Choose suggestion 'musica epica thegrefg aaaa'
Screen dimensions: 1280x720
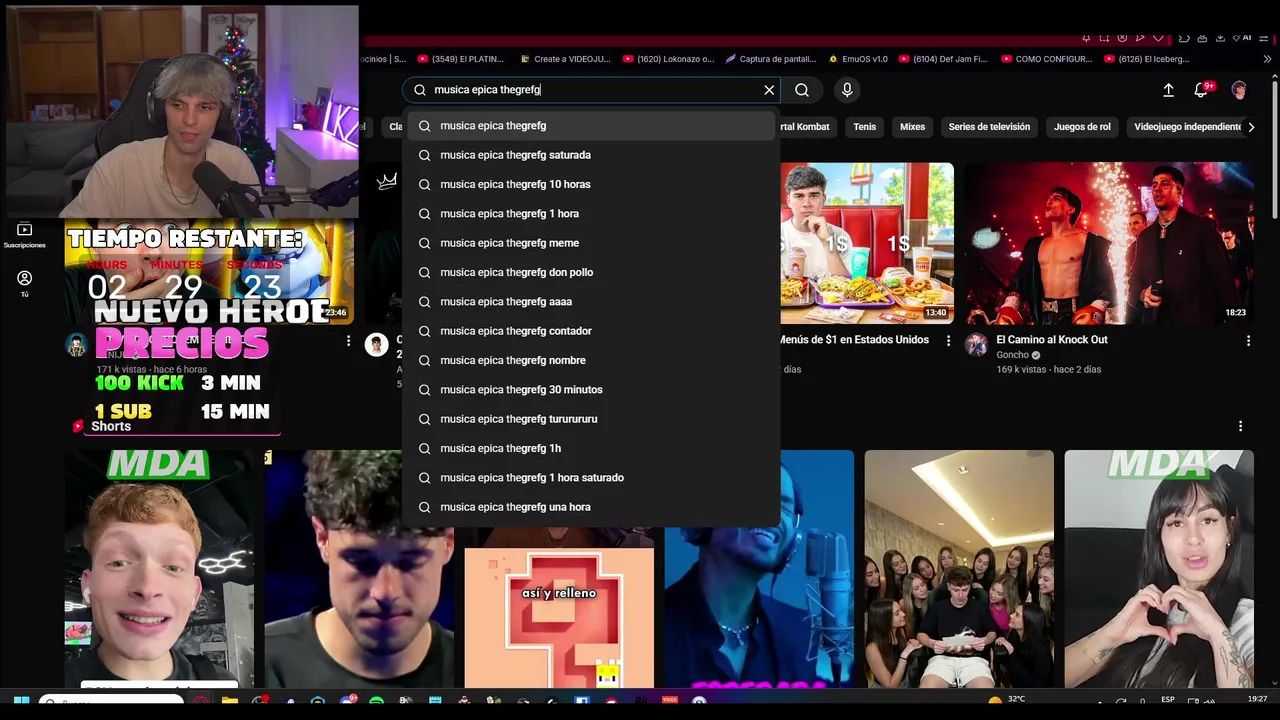tap(591, 302)
